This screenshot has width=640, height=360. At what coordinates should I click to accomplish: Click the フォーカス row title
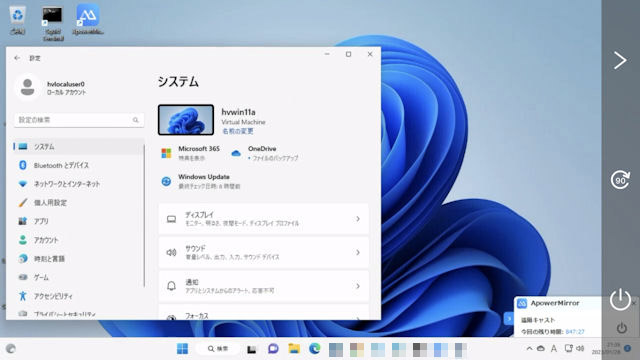[197, 316]
